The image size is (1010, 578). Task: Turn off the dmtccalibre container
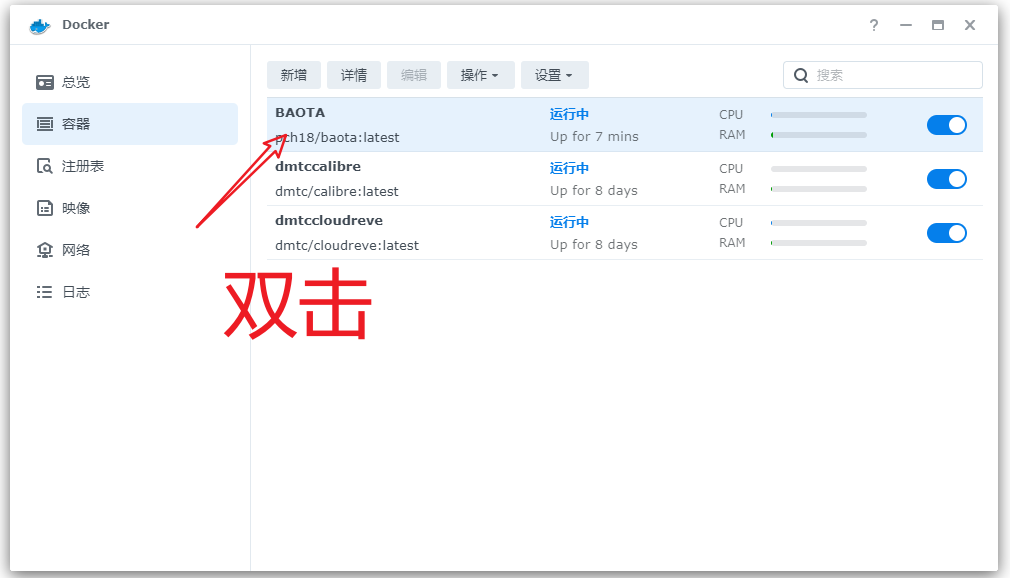(x=946, y=179)
